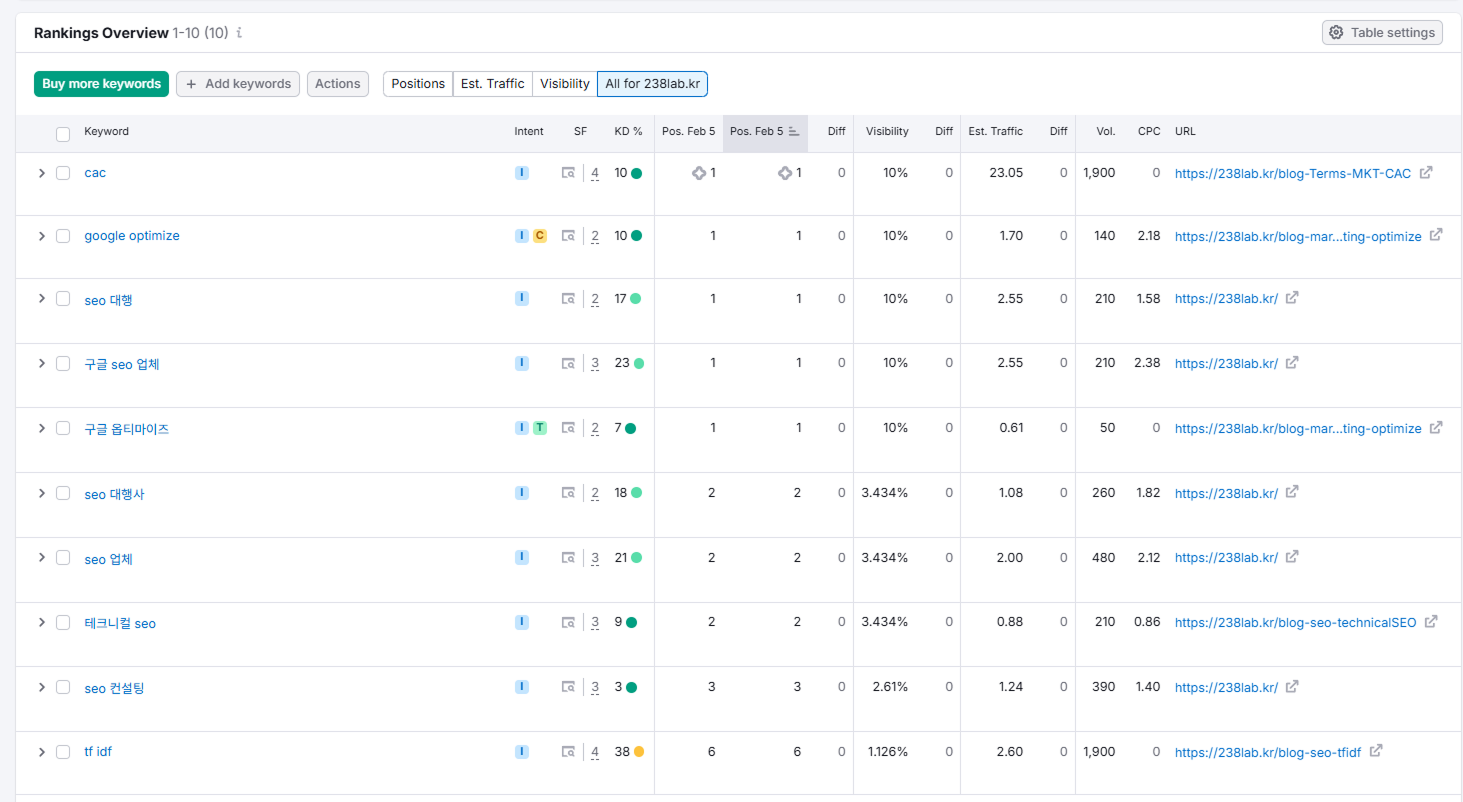Click the Informational intent badge for cac

click(522, 173)
